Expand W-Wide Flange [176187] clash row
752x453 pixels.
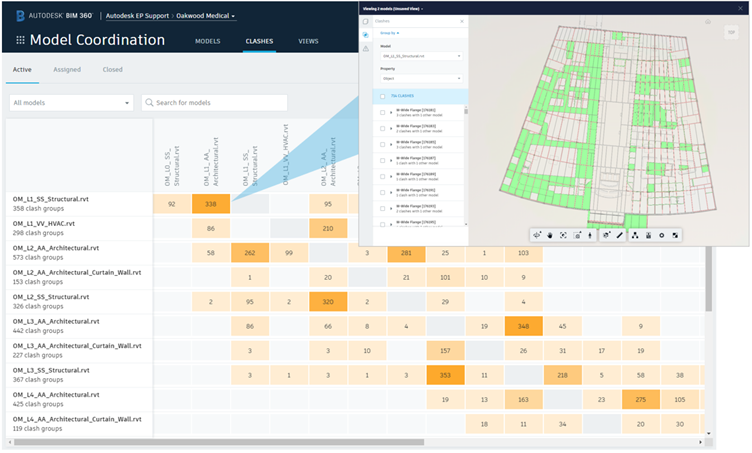[x=391, y=161]
